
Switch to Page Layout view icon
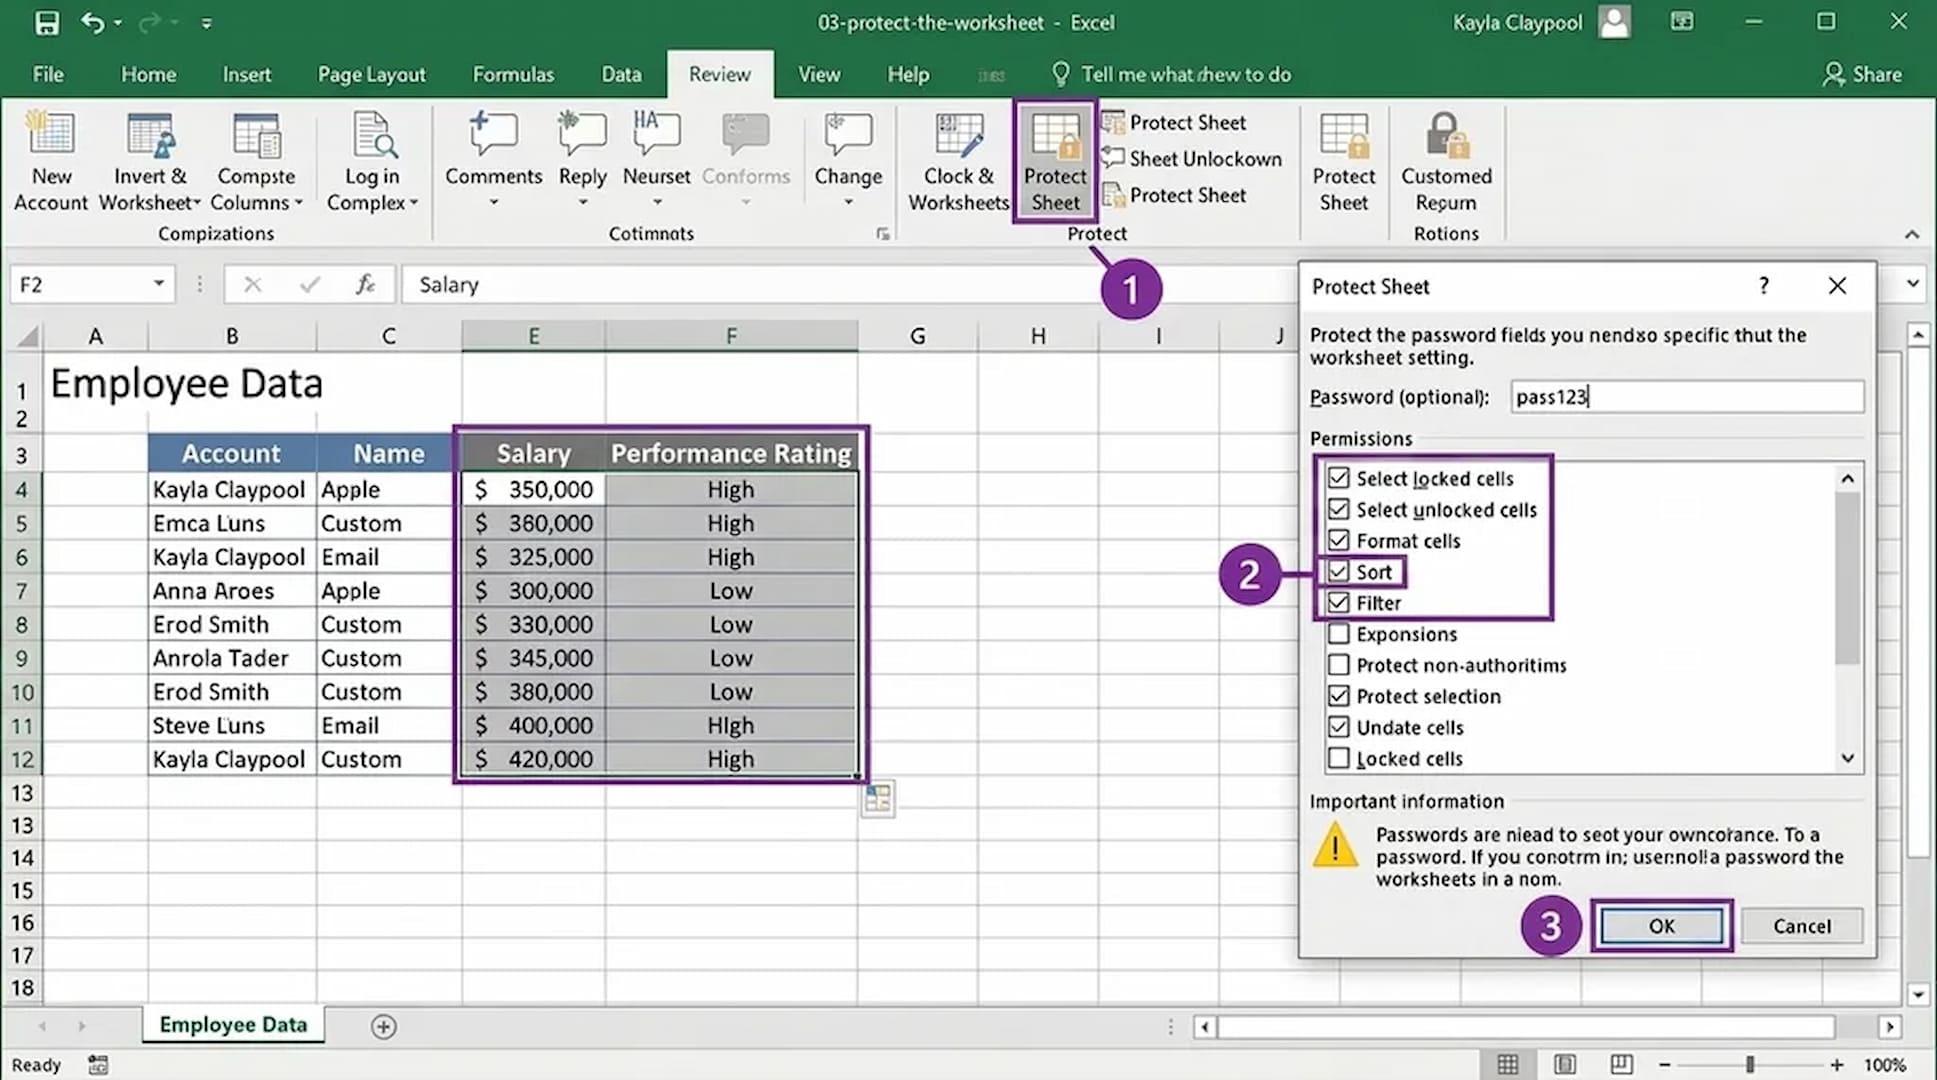(1565, 1064)
